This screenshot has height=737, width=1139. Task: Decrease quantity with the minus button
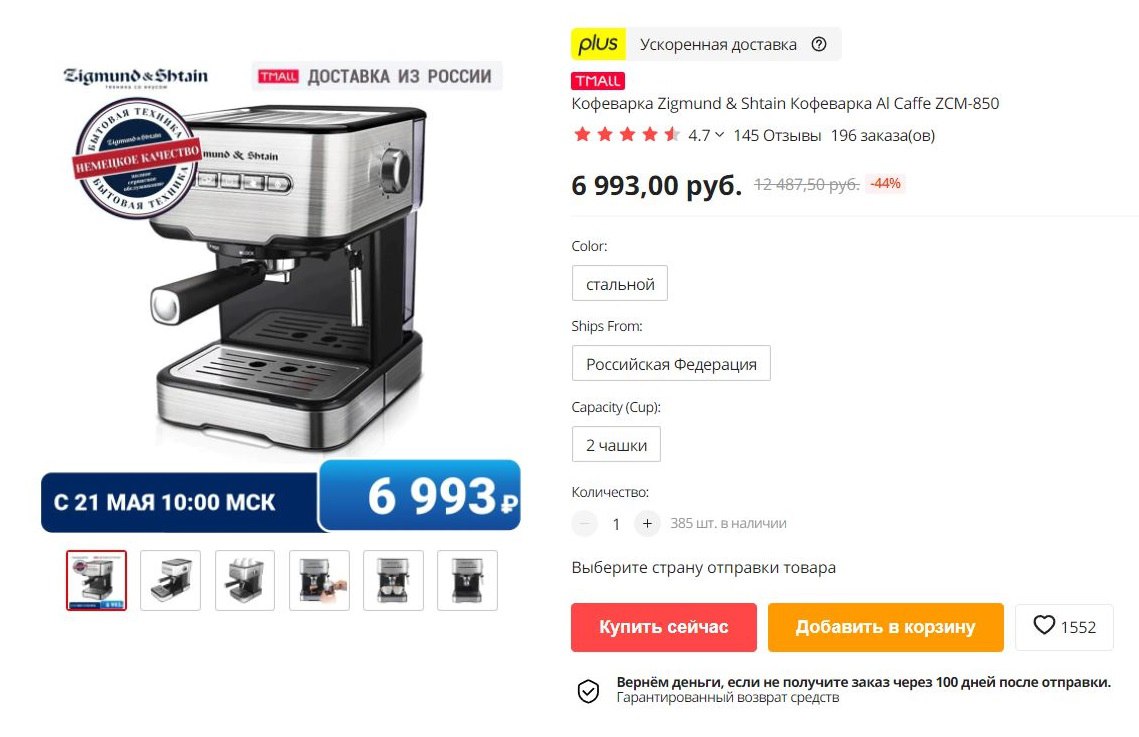584,523
